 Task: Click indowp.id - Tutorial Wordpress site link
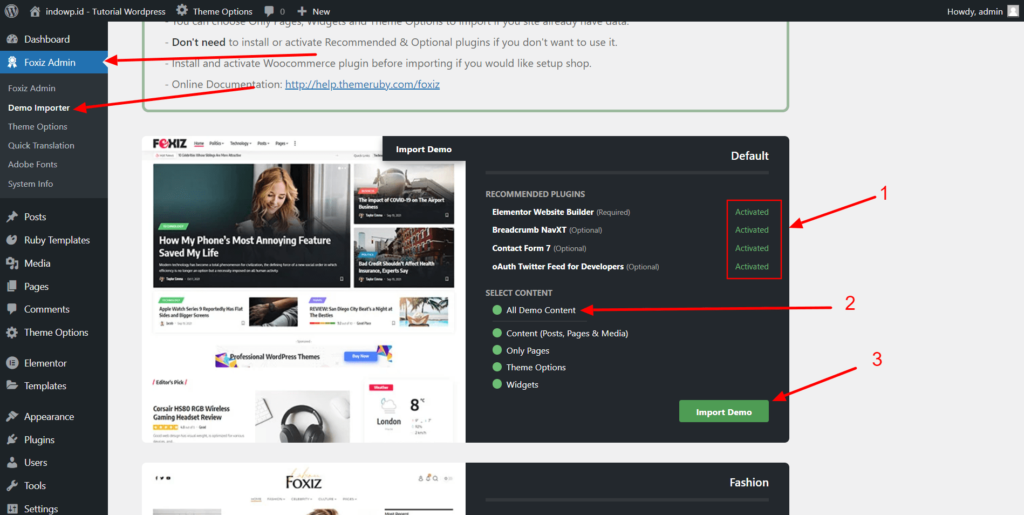(x=105, y=11)
